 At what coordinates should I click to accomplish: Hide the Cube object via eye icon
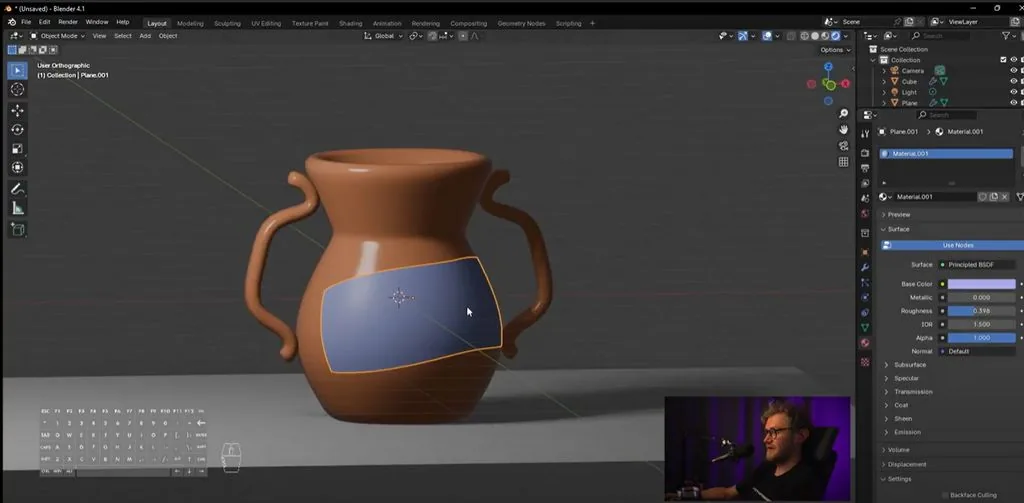pos(1014,82)
